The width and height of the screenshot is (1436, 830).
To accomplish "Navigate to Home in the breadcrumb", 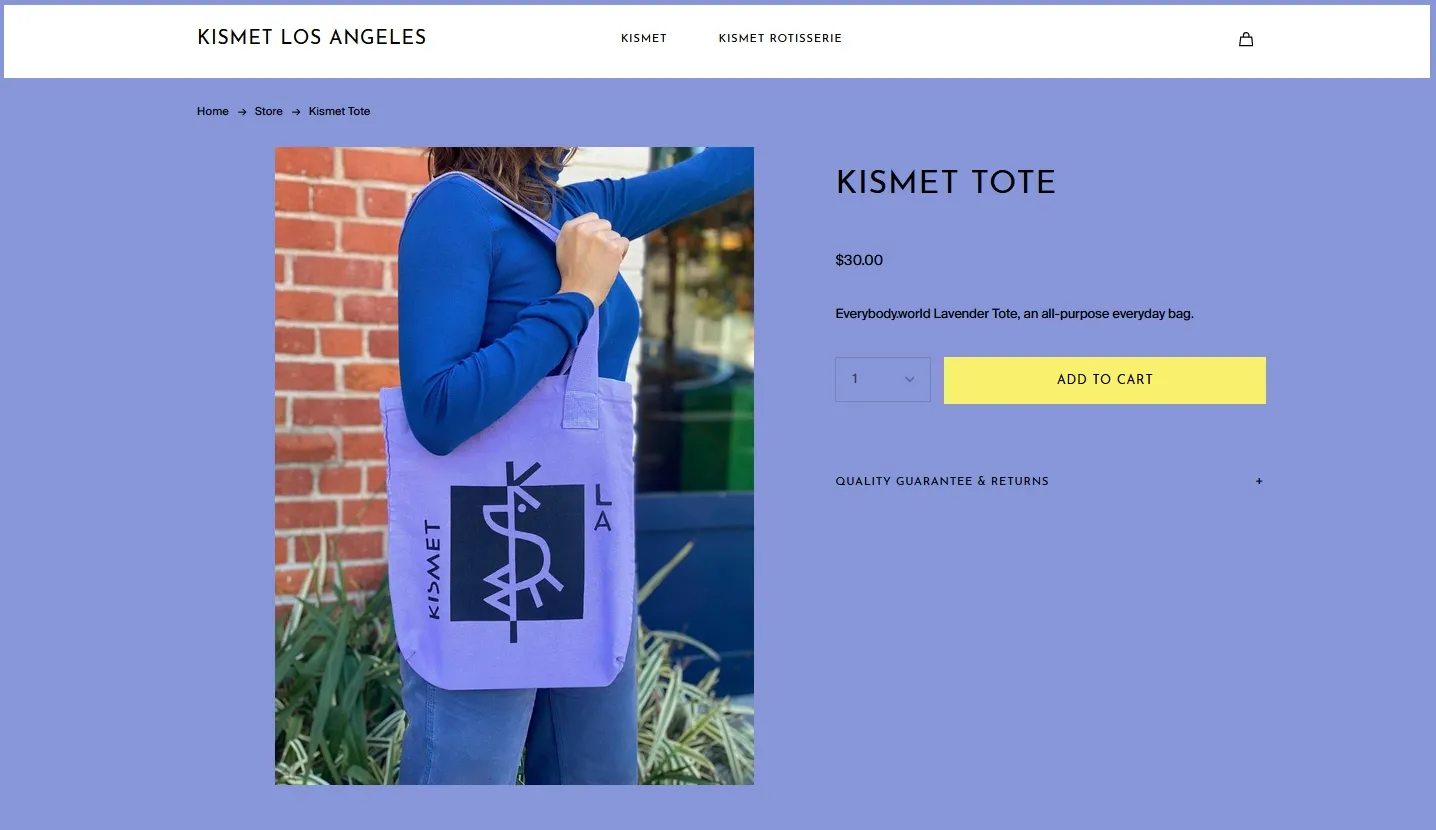I will pos(213,111).
